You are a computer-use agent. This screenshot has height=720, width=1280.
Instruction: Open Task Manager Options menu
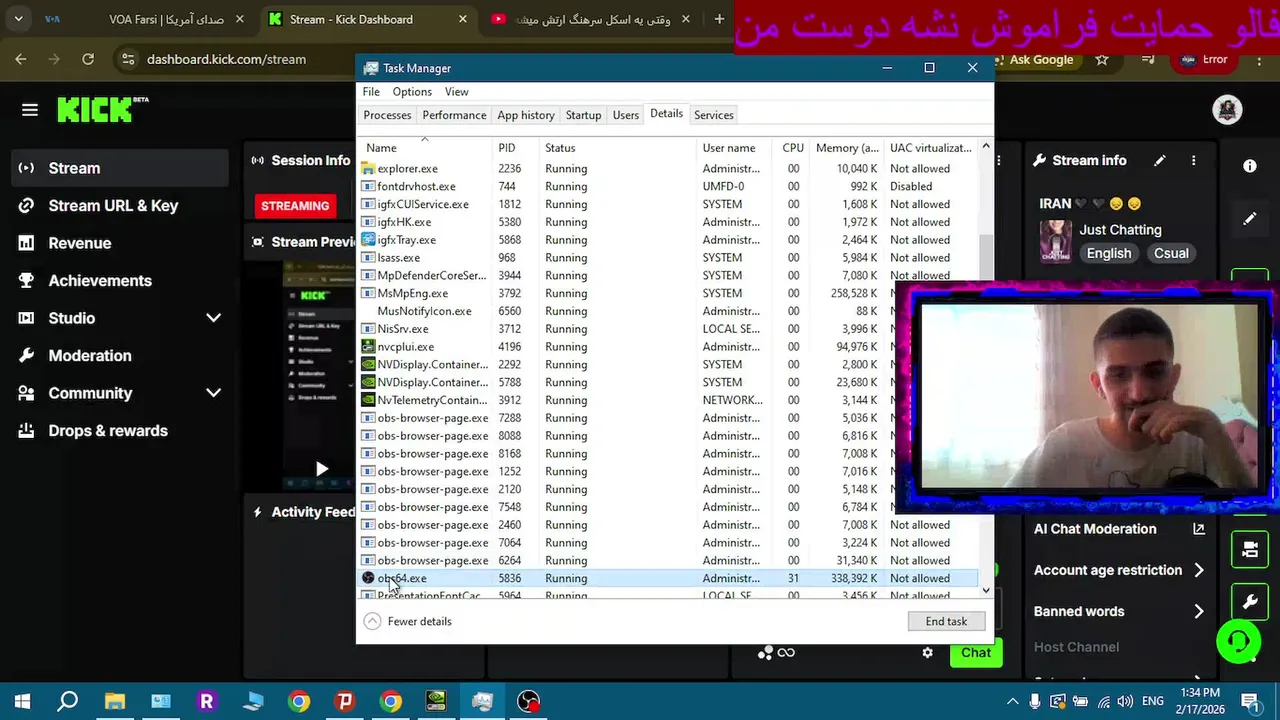coord(412,91)
